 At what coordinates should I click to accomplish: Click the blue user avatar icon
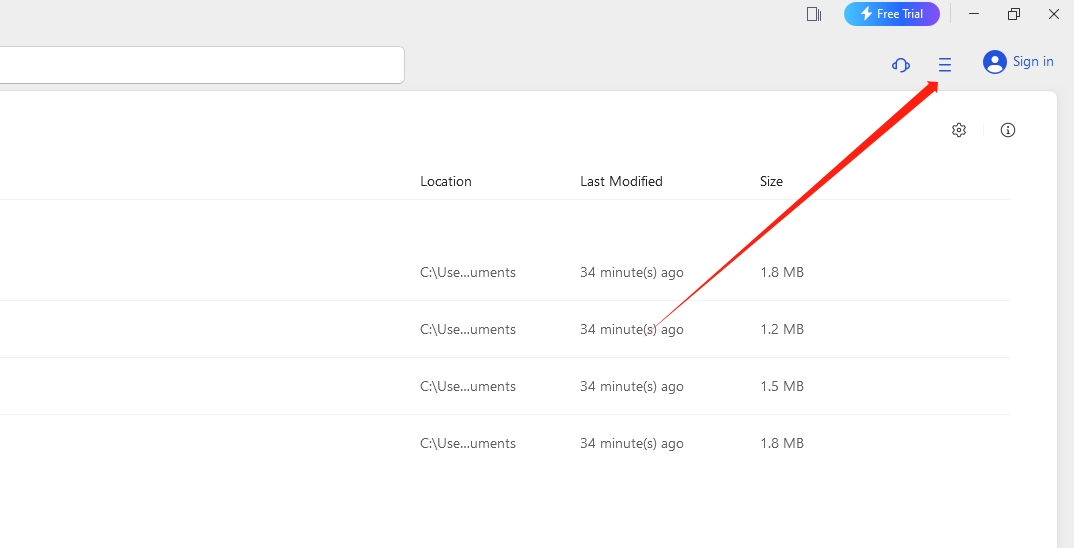click(994, 62)
